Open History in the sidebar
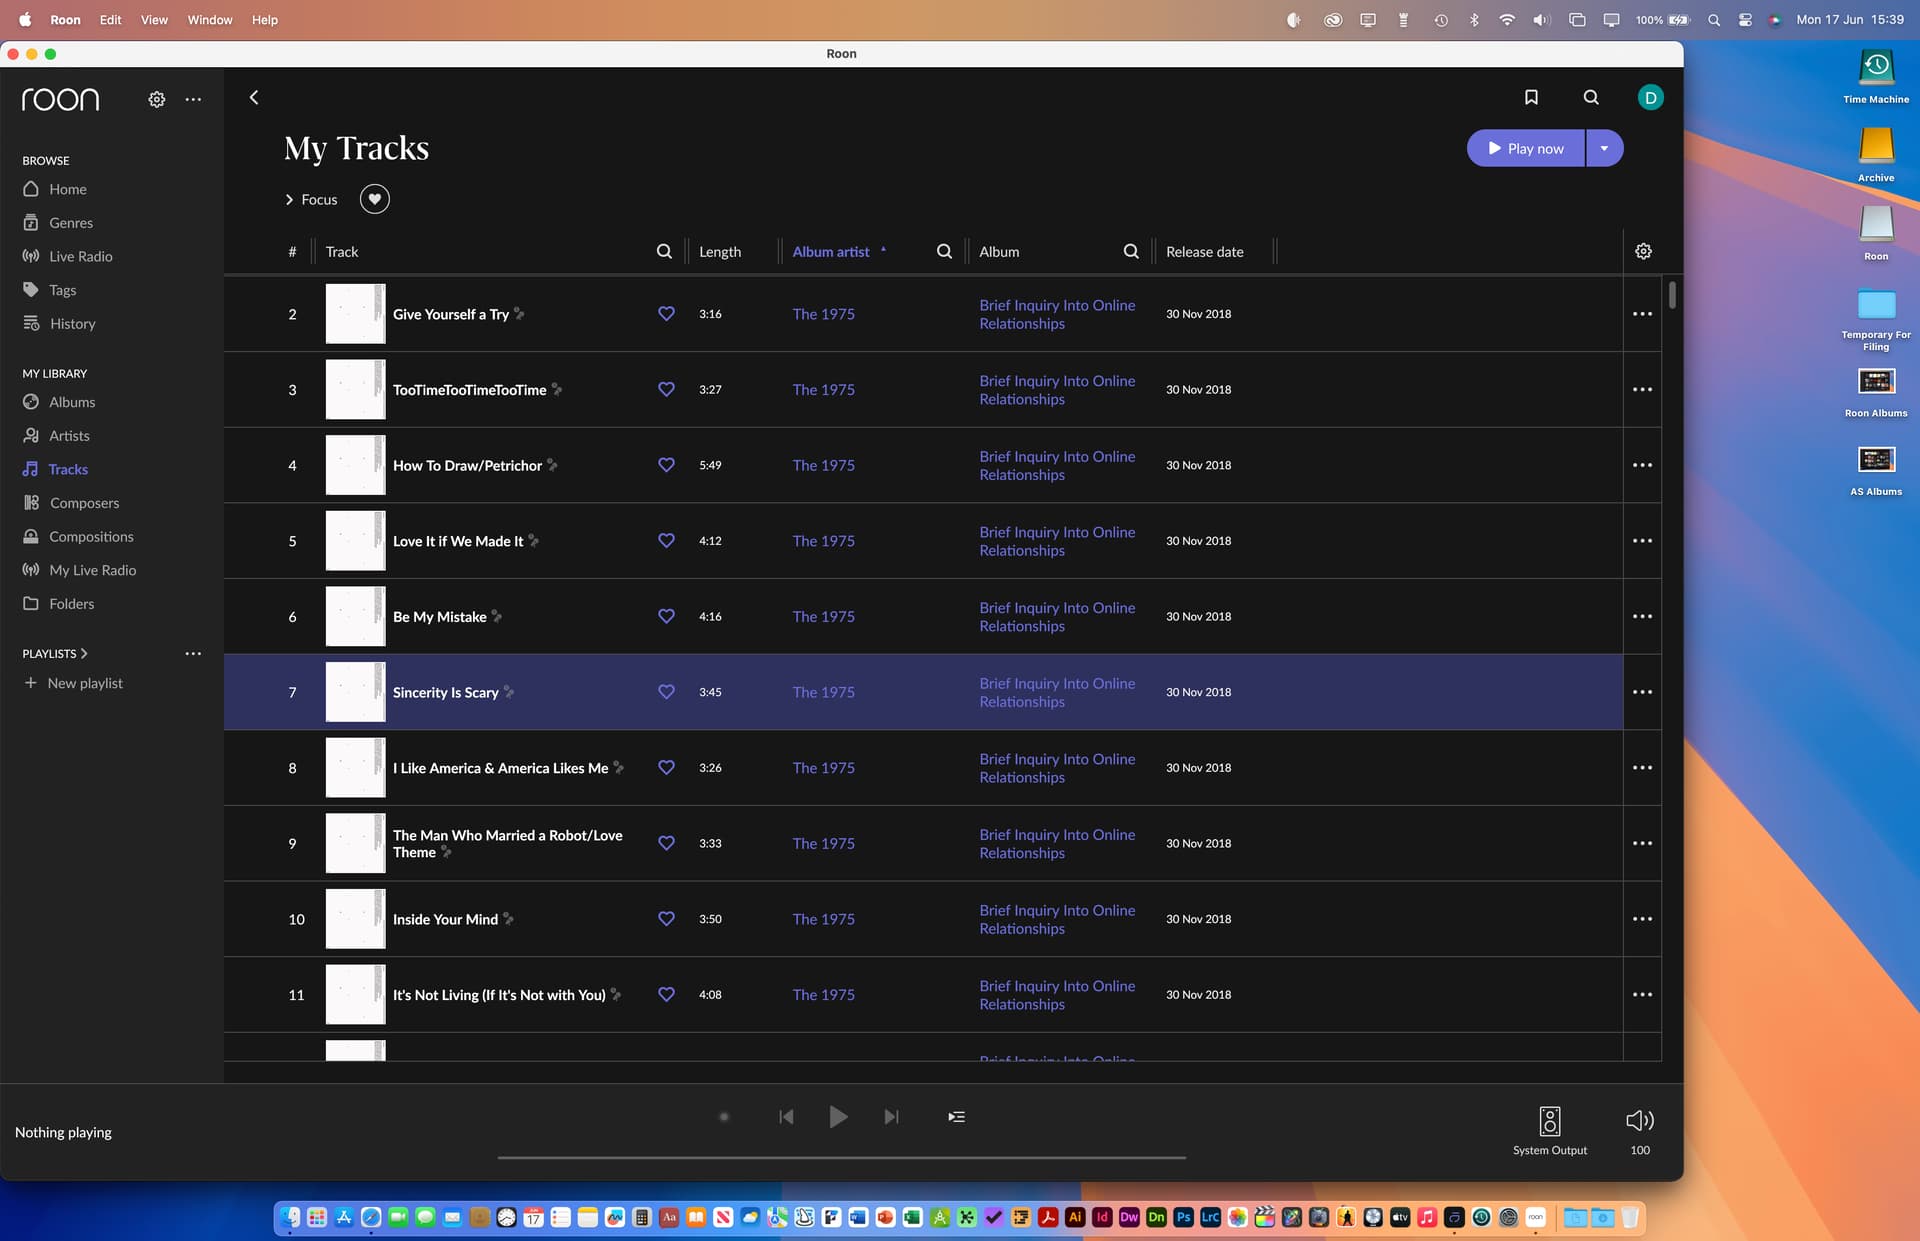Image resolution: width=1920 pixels, height=1241 pixels. point(72,324)
